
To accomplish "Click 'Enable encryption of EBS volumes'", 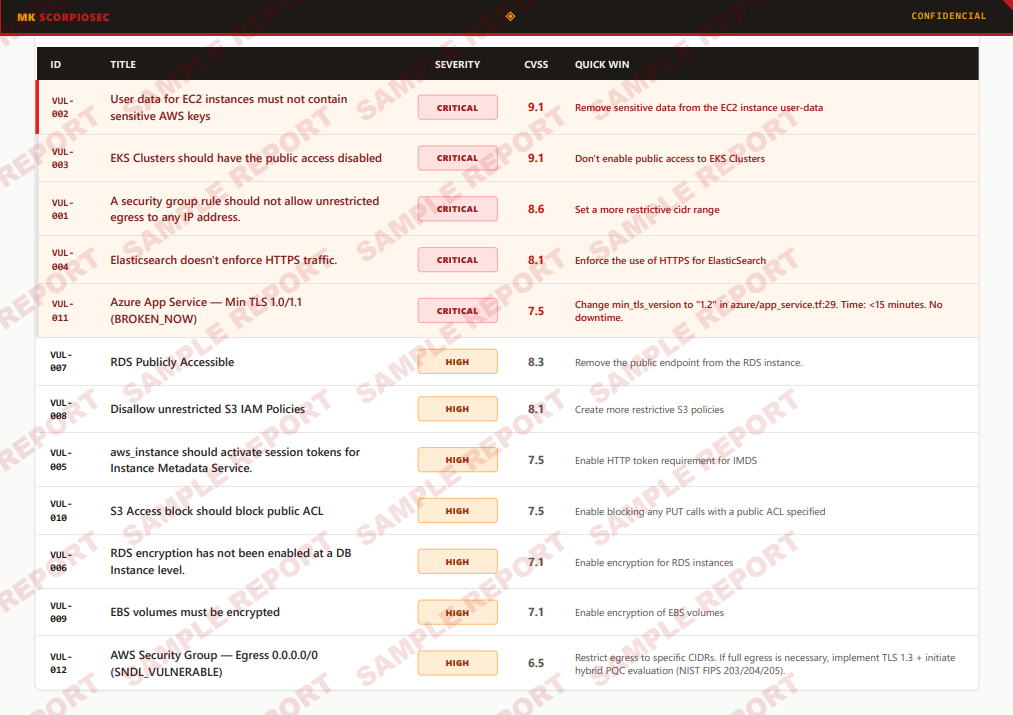I will click(649, 613).
